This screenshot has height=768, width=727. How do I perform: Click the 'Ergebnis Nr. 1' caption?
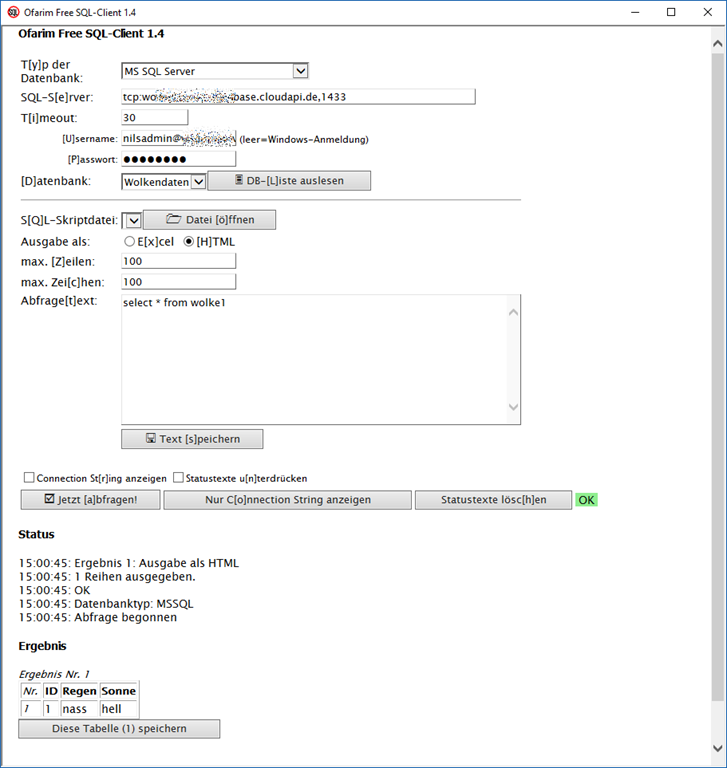[x=54, y=674]
